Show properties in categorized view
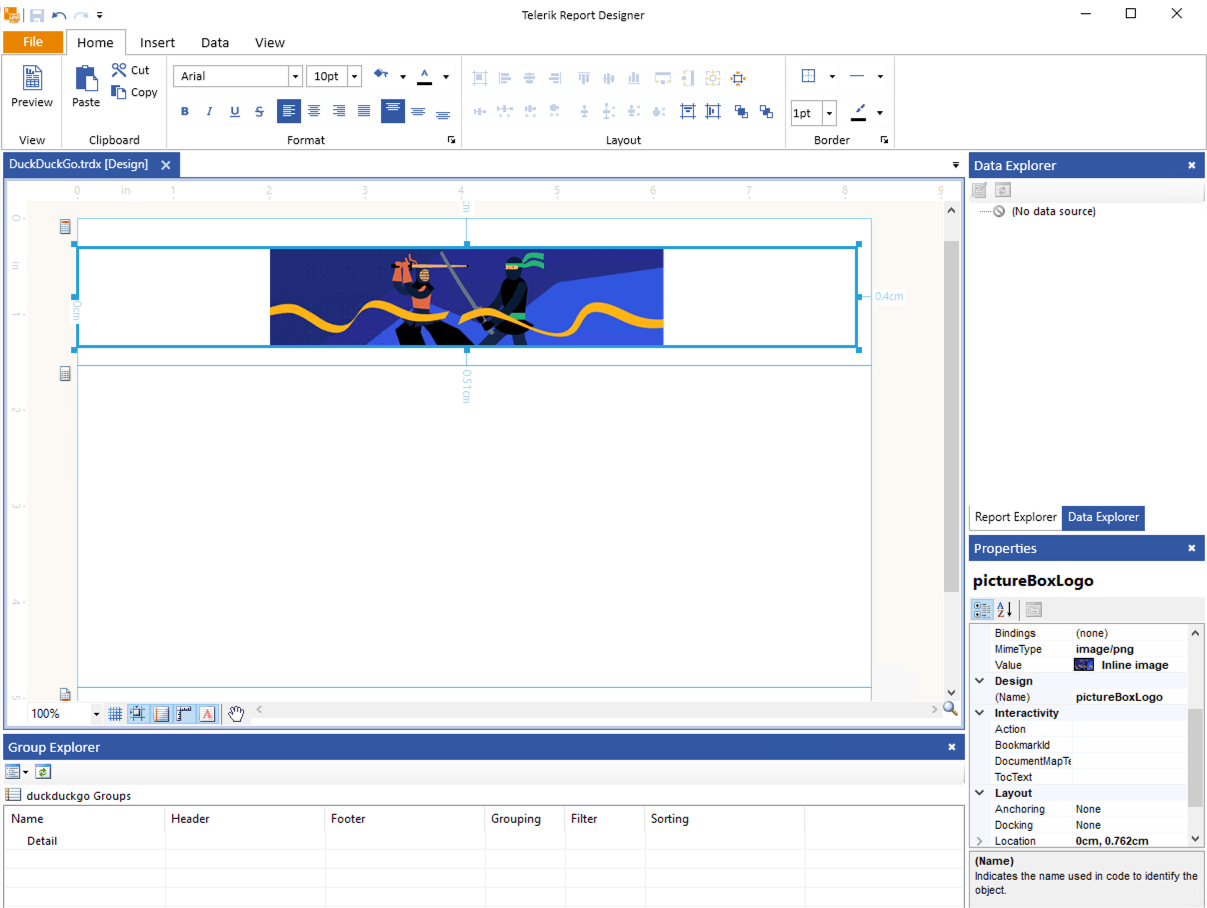 click(x=982, y=609)
